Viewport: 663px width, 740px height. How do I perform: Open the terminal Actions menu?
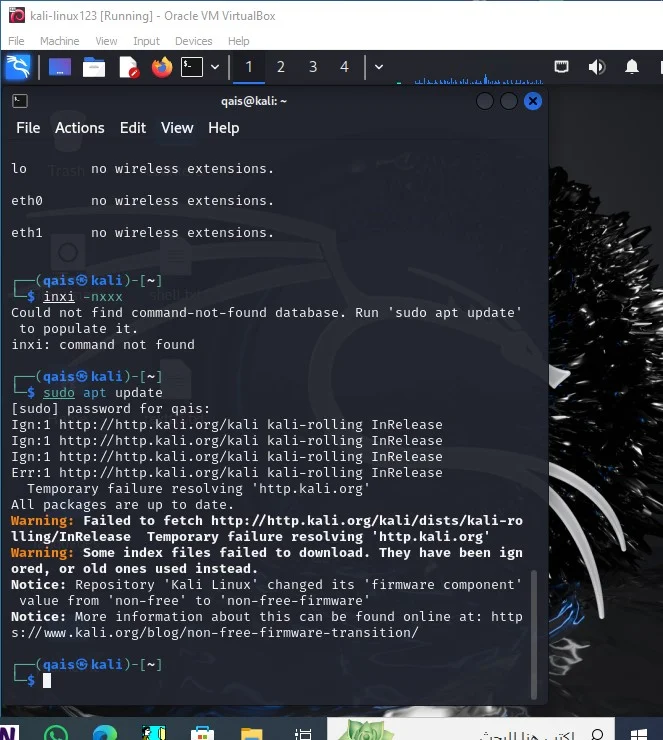click(x=80, y=128)
